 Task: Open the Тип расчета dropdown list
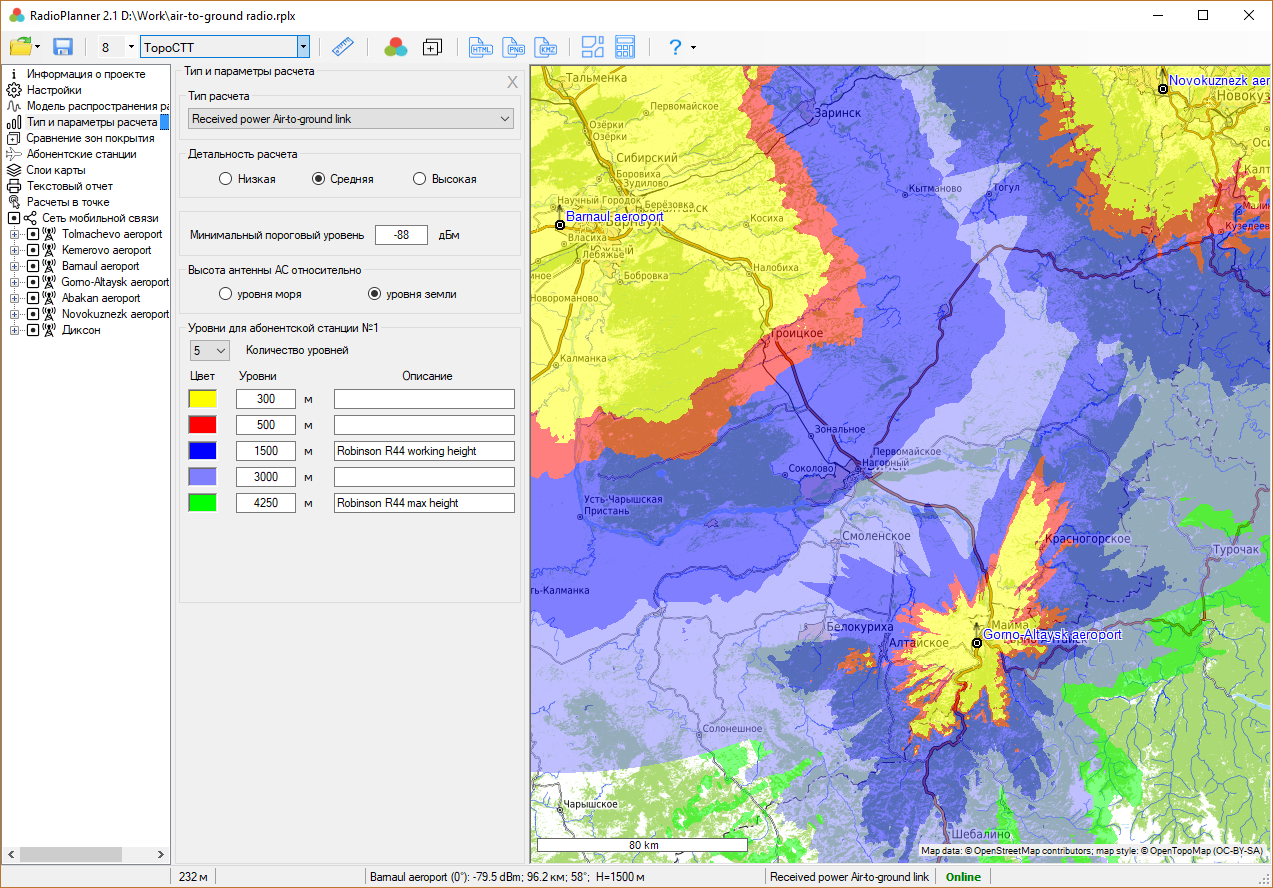[351, 119]
